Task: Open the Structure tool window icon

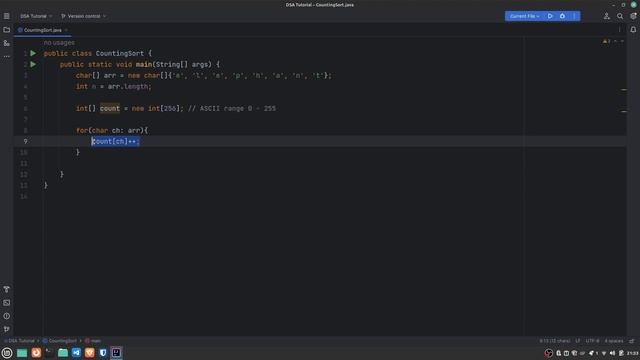Action: [x=7, y=43]
